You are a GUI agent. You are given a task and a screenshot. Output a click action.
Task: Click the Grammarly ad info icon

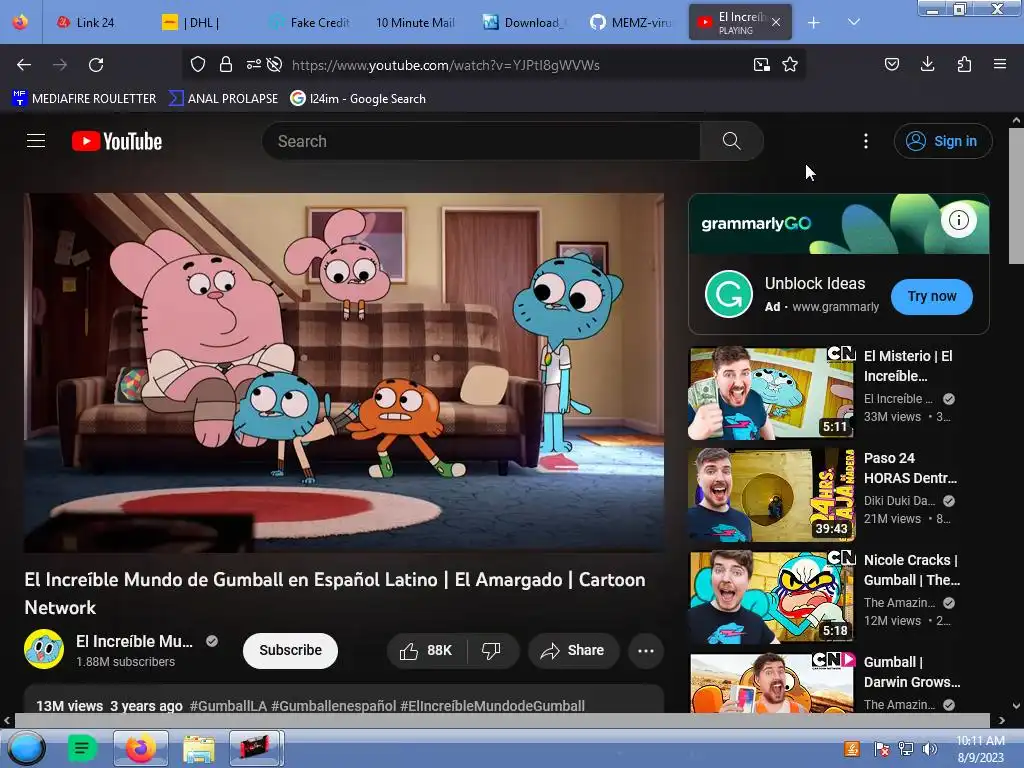click(959, 220)
